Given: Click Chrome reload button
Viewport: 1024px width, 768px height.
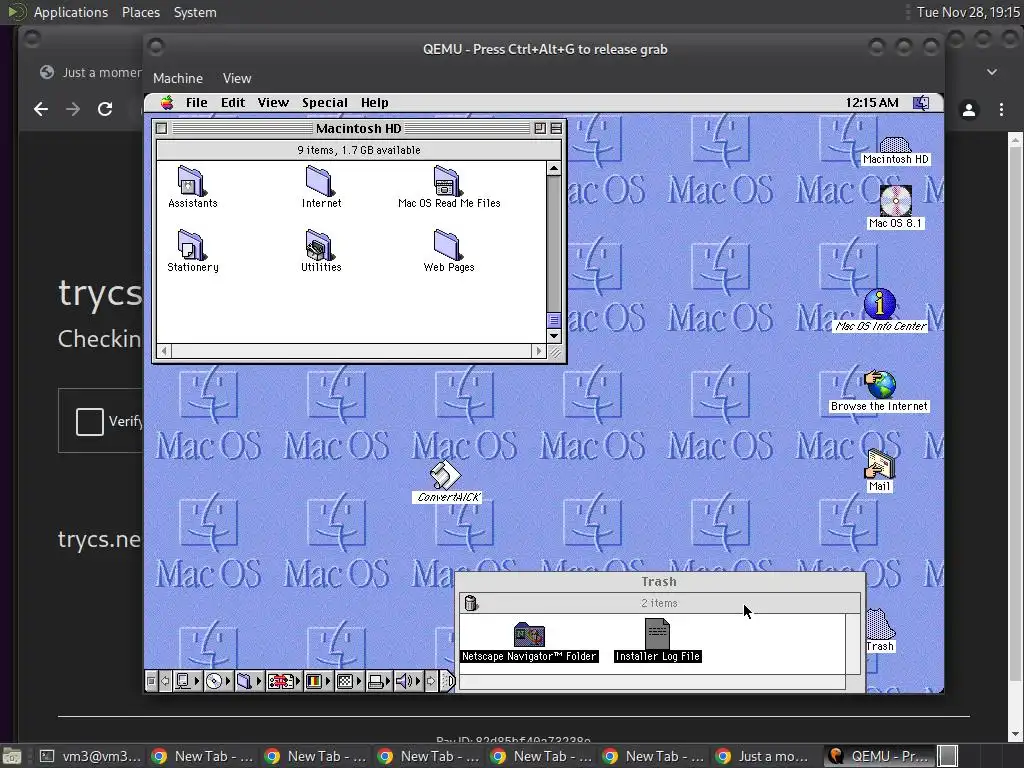Looking at the screenshot, I should [x=104, y=109].
